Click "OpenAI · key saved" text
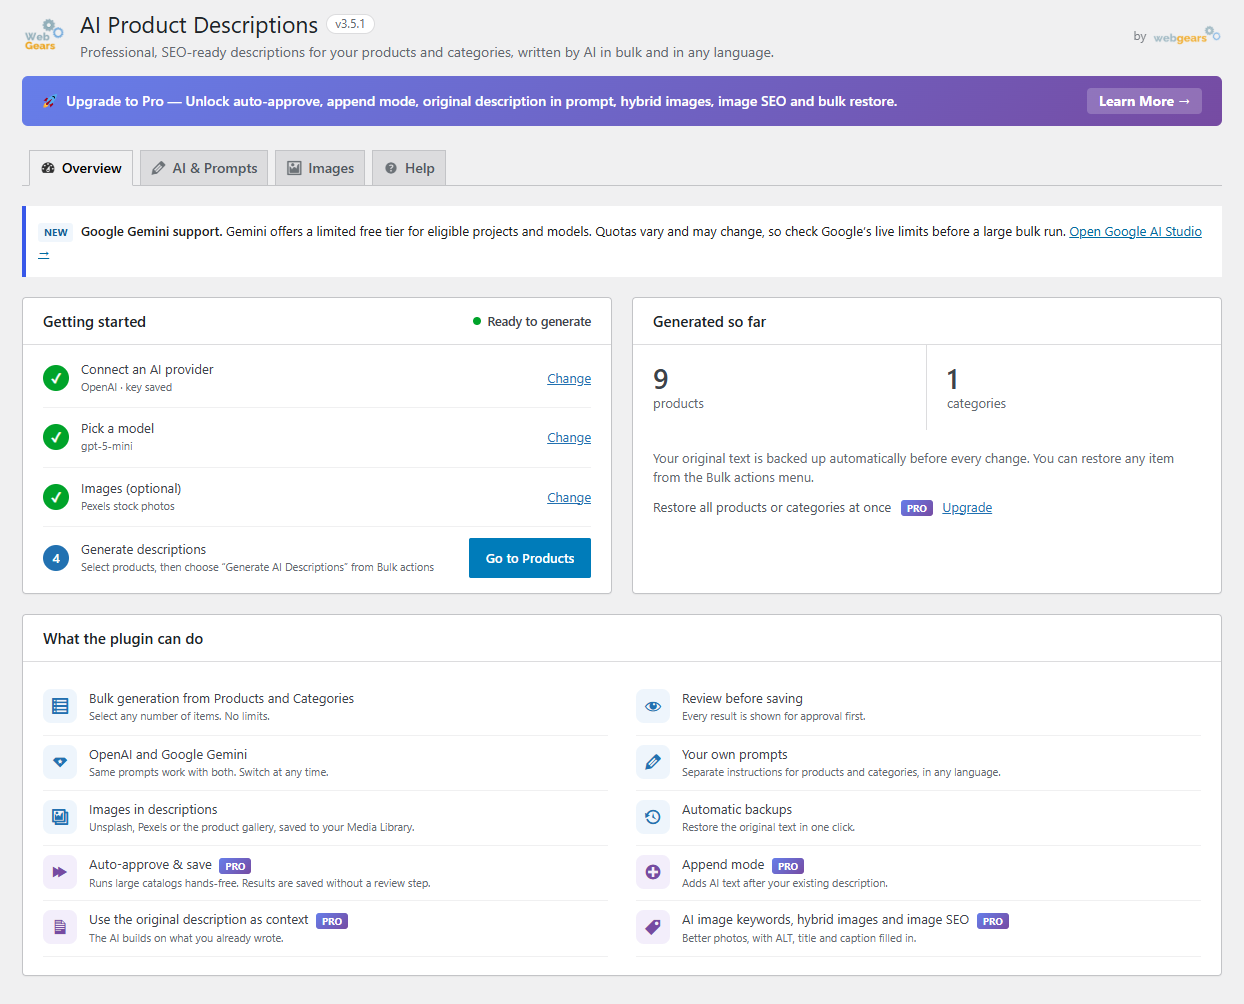 point(126,387)
